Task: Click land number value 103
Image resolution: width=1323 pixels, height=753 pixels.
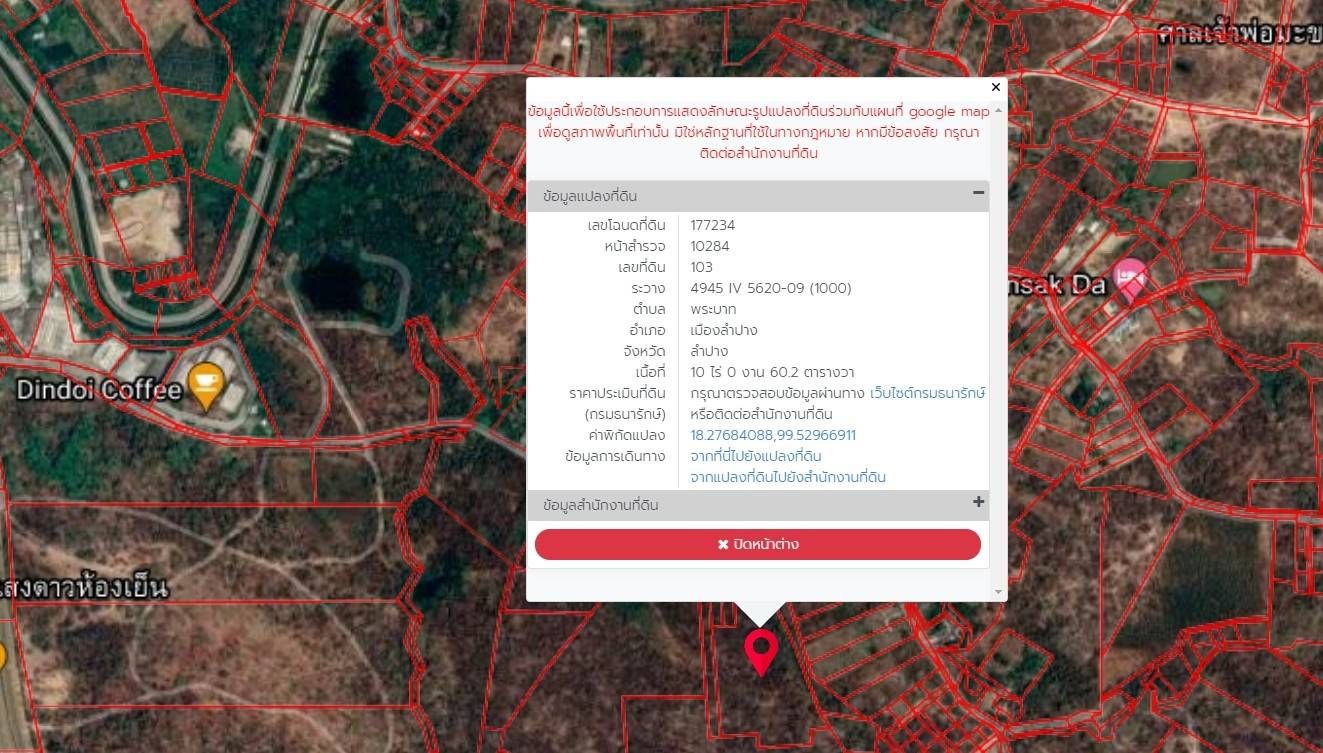Action: 701,267
